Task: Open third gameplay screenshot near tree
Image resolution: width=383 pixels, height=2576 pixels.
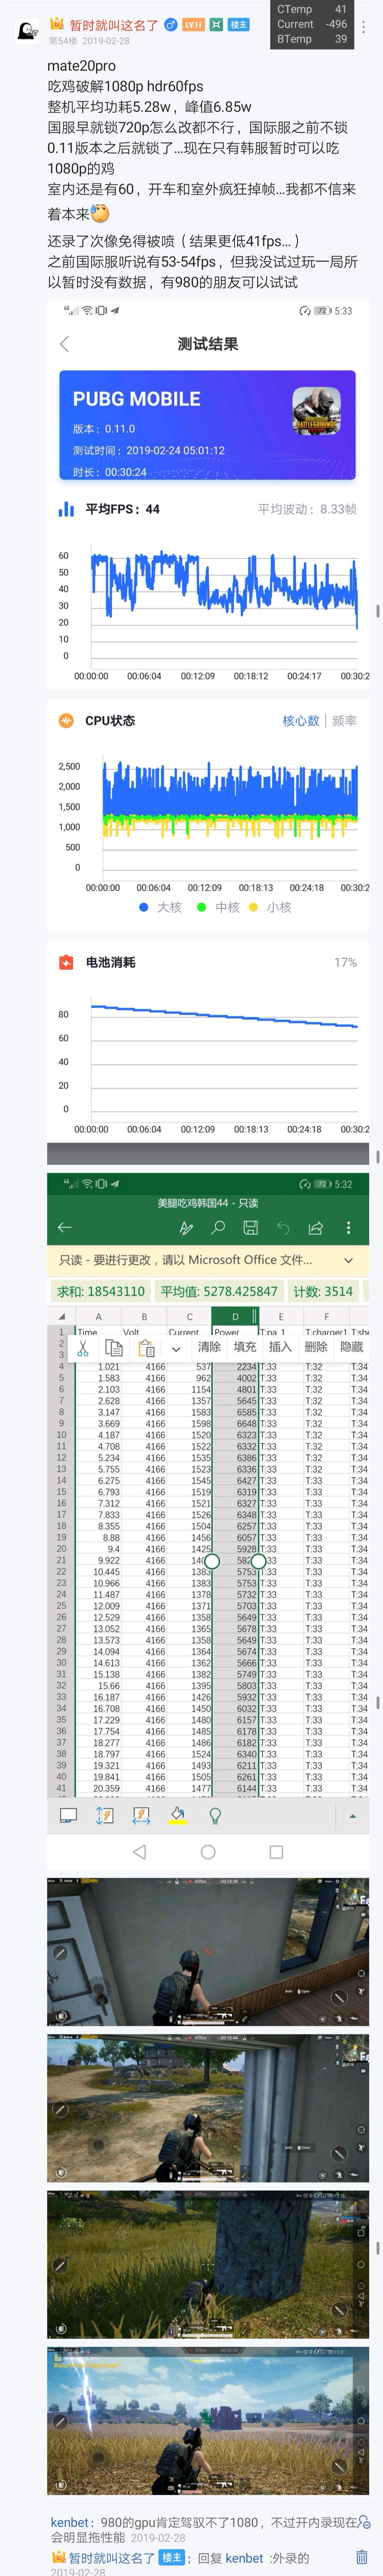Action: [x=208, y=2264]
